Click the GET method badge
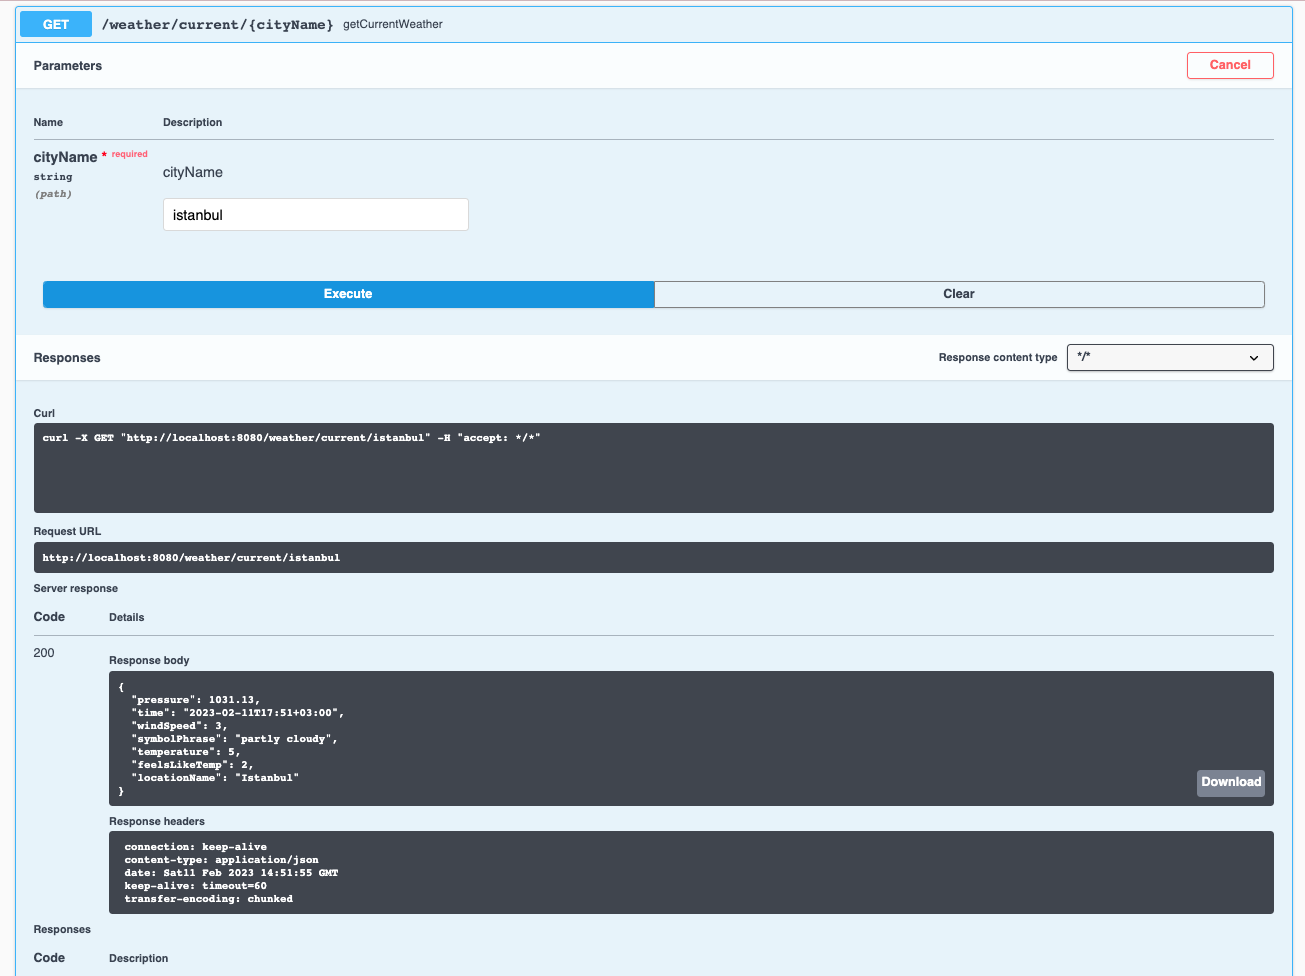1305x976 pixels. point(56,24)
